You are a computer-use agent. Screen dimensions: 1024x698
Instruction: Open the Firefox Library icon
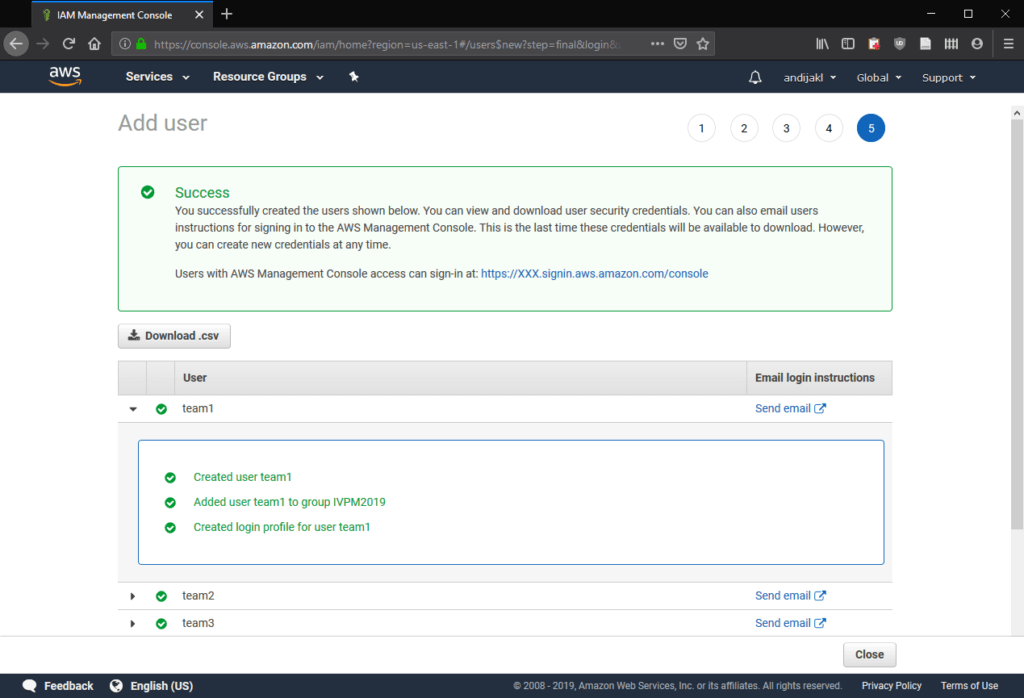click(822, 44)
